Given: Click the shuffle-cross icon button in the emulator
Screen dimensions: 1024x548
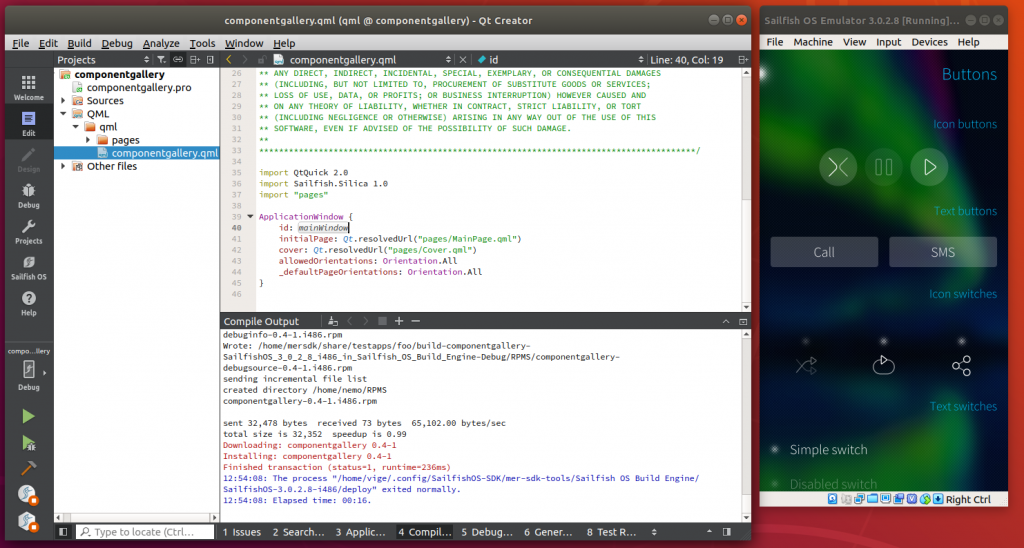Looking at the screenshot, I should pyautogui.click(x=838, y=167).
